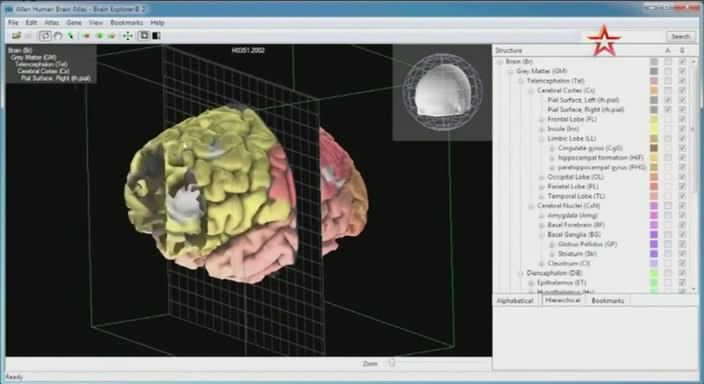The image size is (704, 384).
Task: Open the Gene menu
Action: click(x=74, y=22)
